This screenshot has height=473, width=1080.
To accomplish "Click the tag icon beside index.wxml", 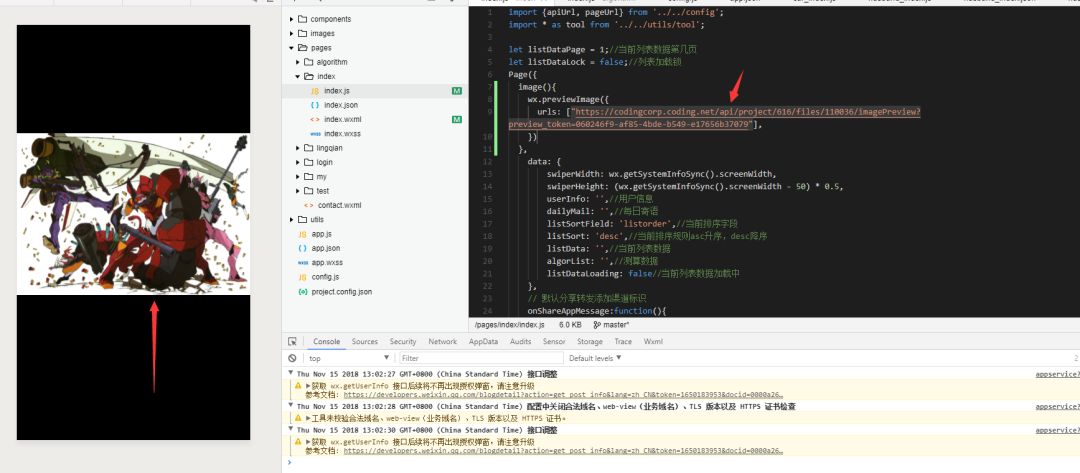I will pyautogui.click(x=315, y=120).
